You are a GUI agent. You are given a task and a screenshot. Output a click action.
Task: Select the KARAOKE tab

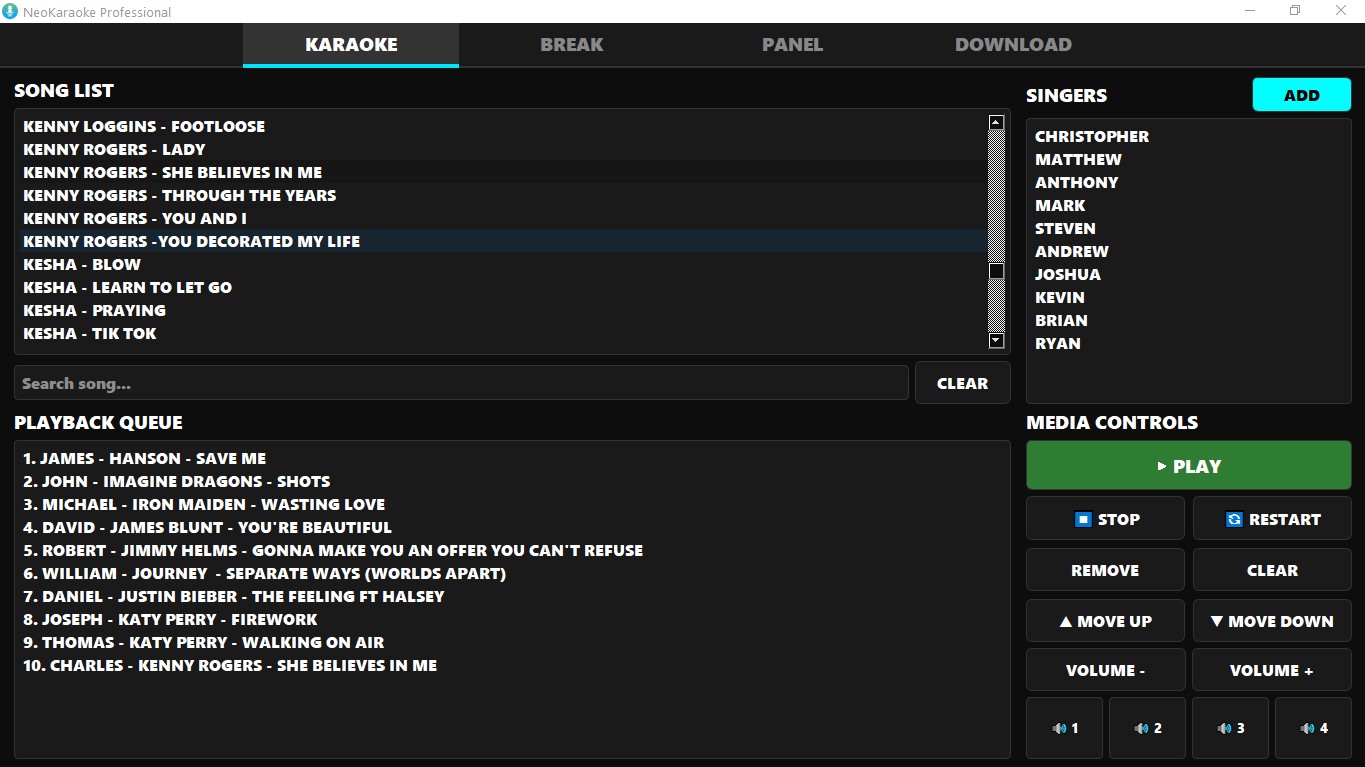click(350, 44)
